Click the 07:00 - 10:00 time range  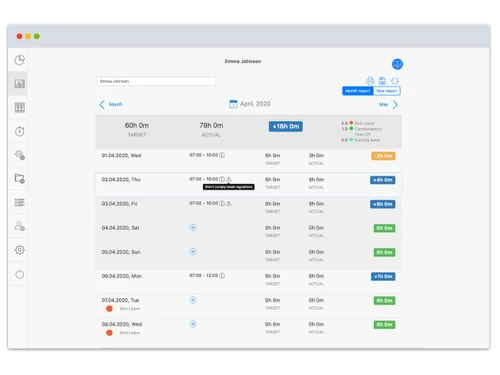[x=204, y=155]
